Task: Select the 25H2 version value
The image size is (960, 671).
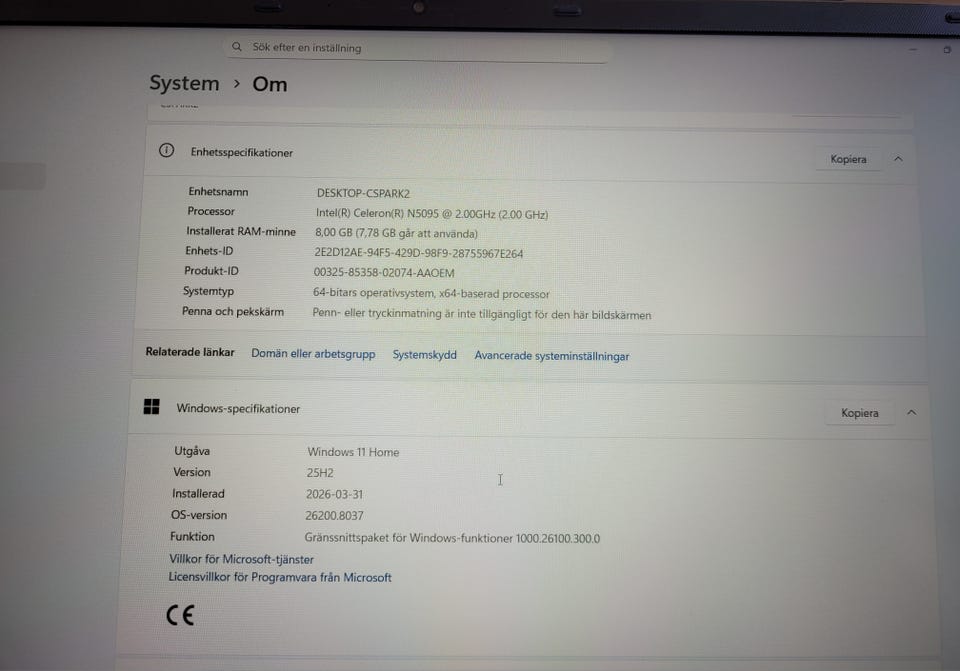Action: tap(320, 473)
